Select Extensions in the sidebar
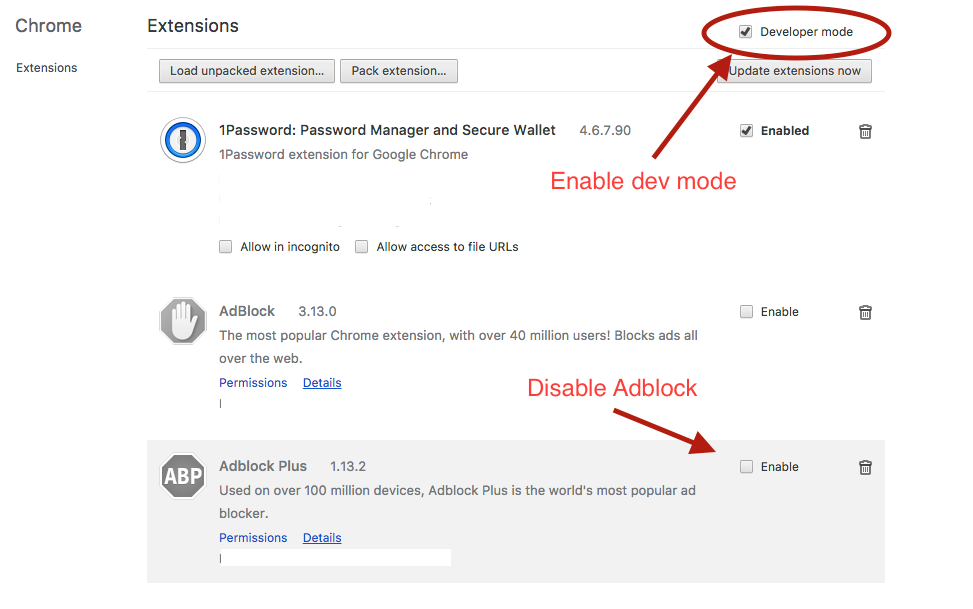 (x=46, y=67)
